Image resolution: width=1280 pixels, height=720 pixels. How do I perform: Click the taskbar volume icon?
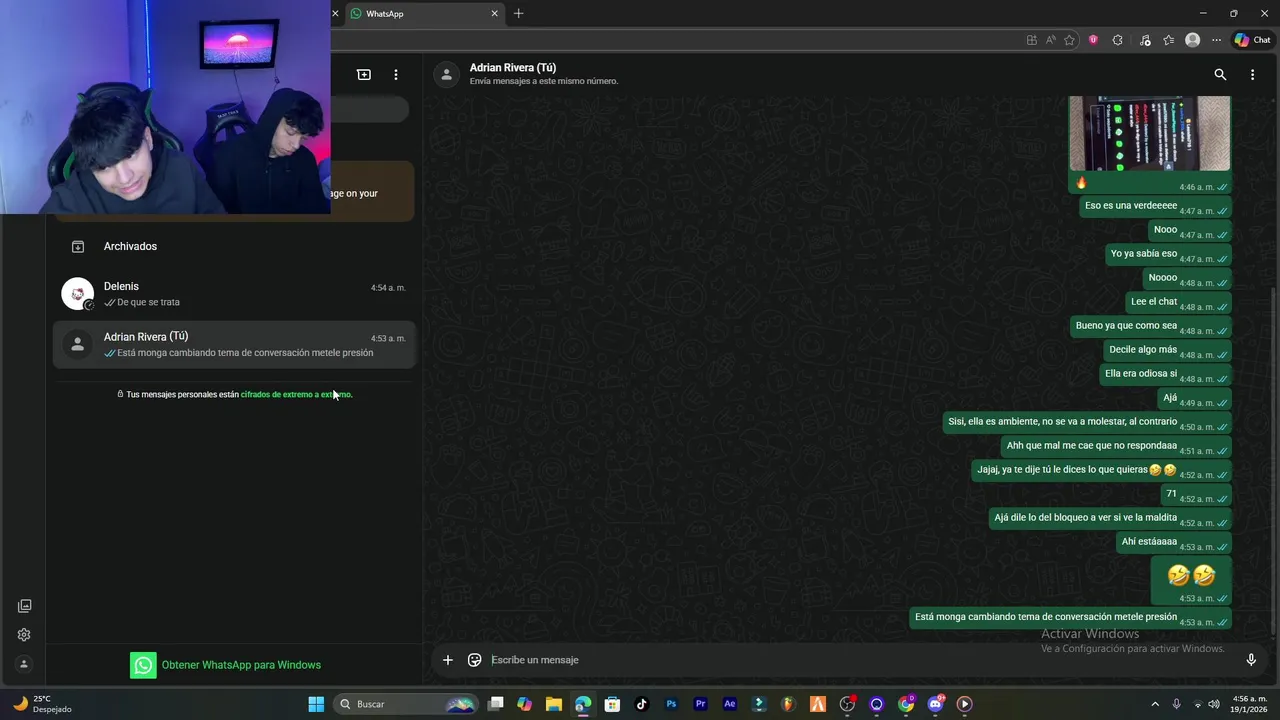click(x=1214, y=704)
